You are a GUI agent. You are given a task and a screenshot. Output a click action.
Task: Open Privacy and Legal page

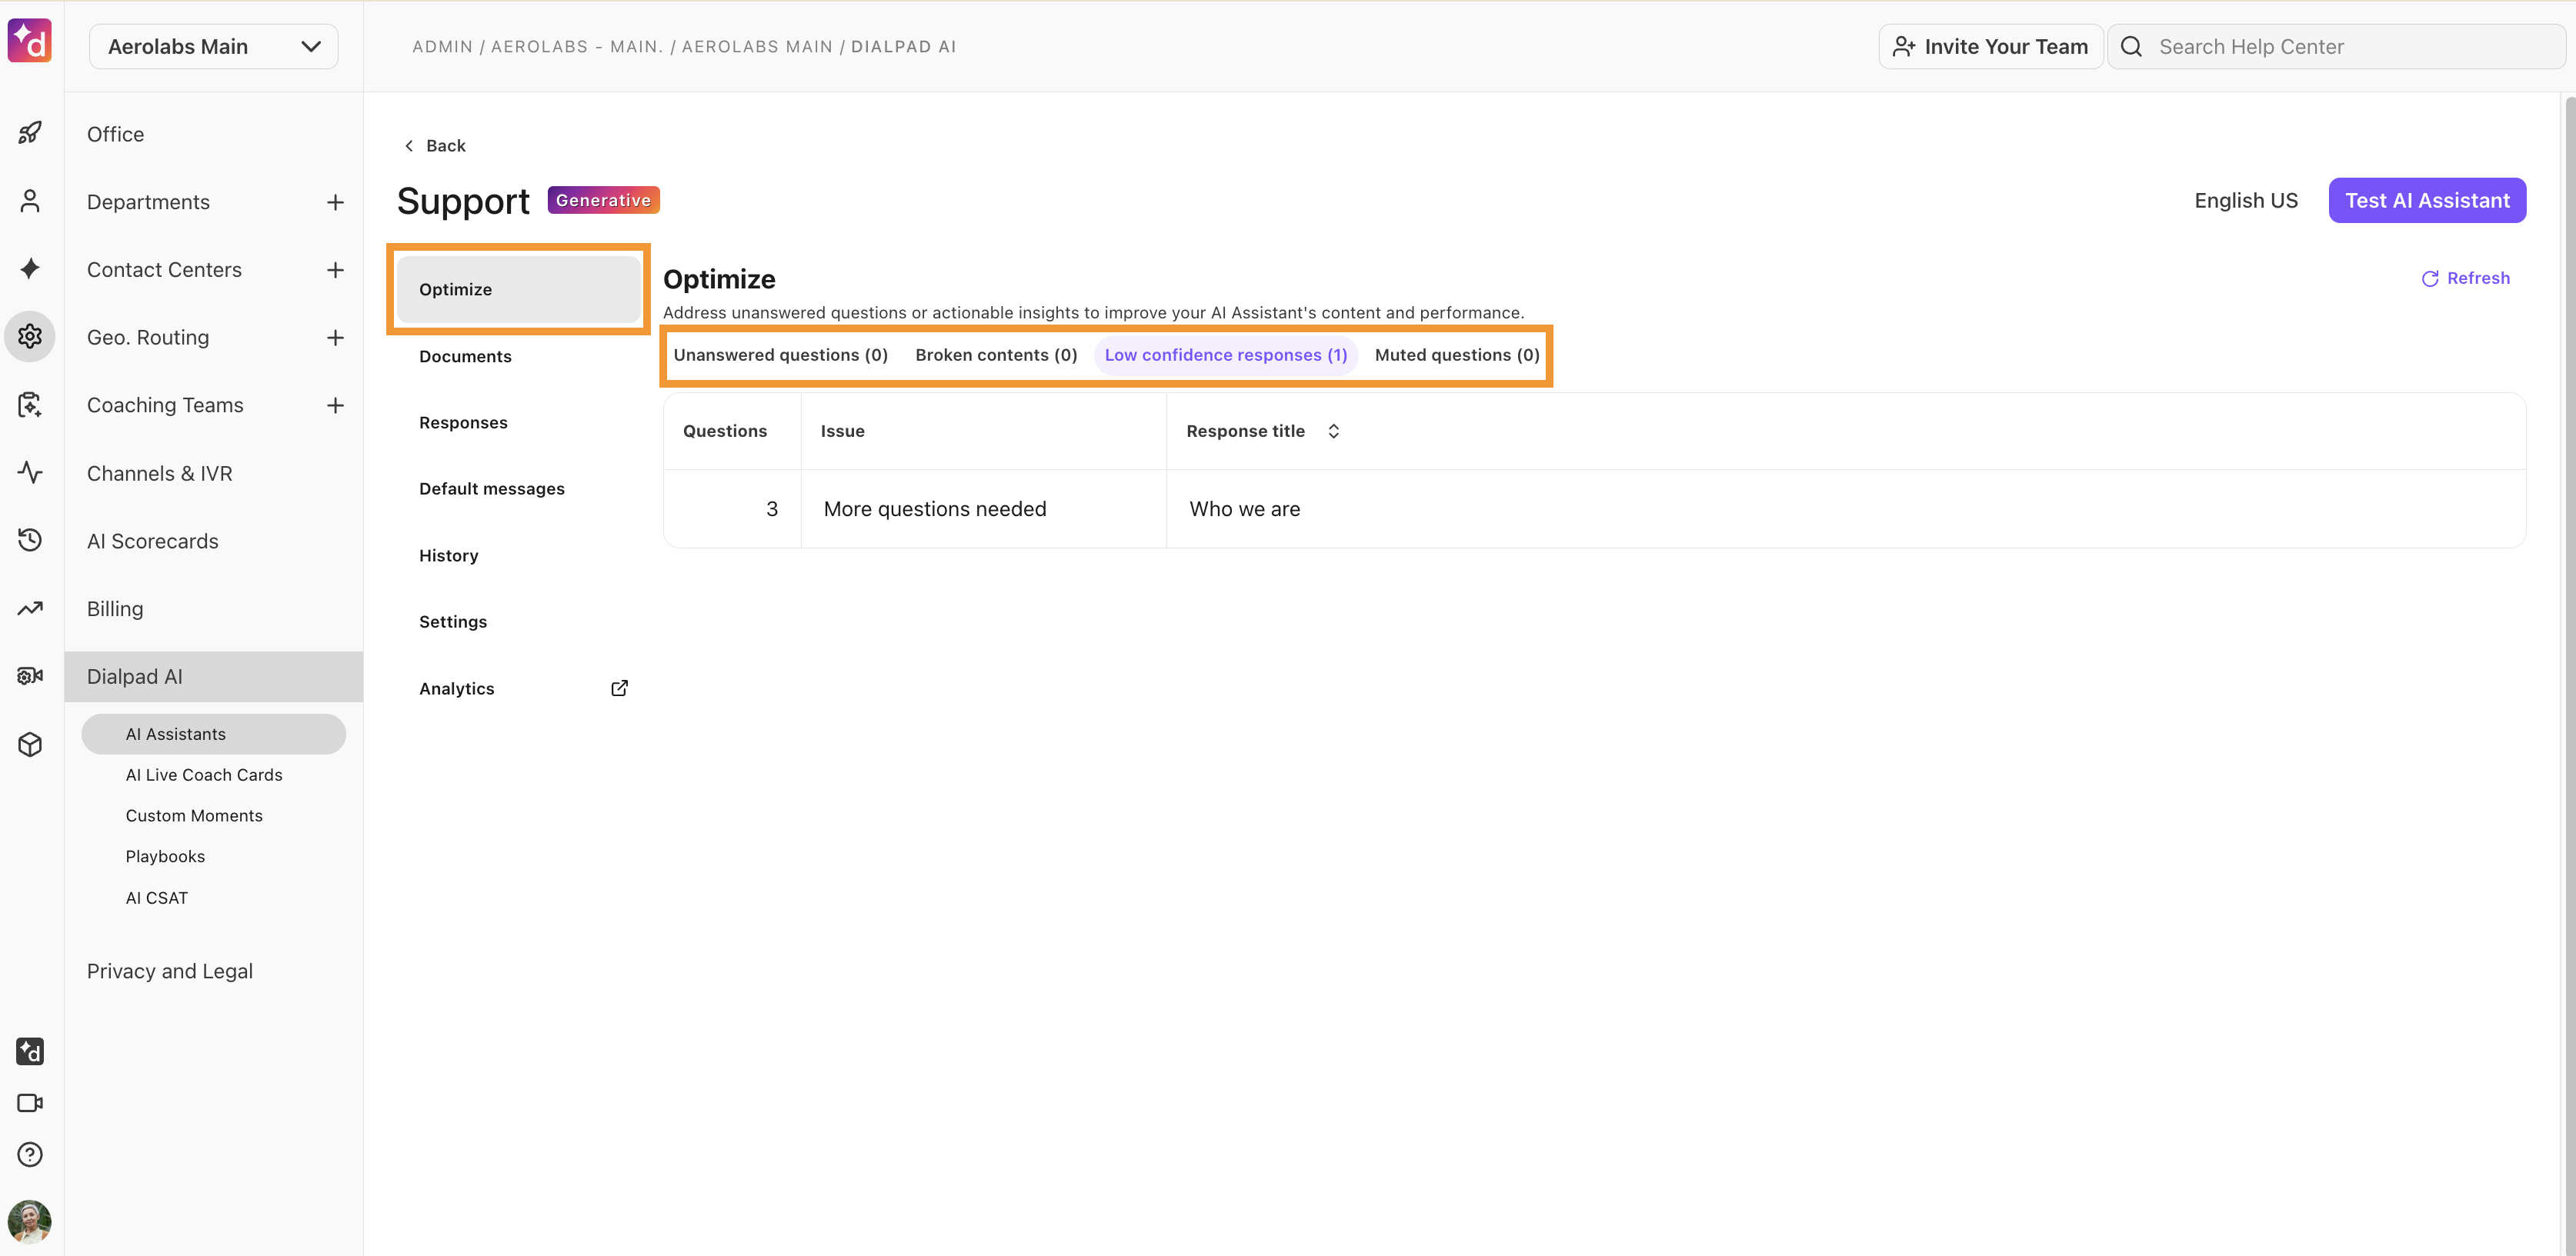point(214,972)
